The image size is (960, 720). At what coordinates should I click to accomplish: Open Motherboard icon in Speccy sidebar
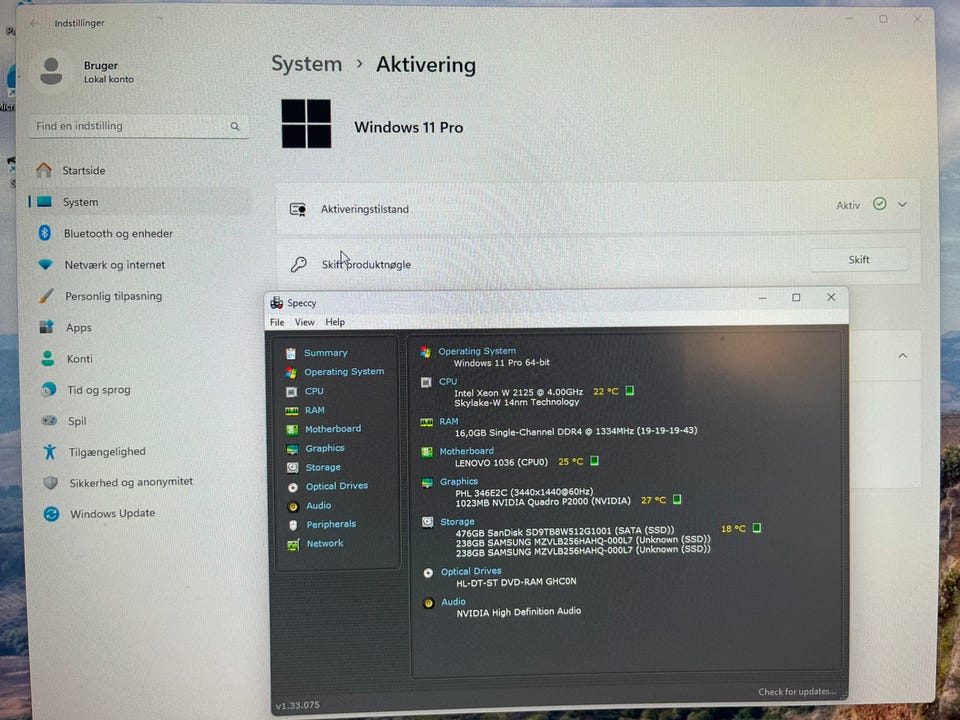point(292,430)
